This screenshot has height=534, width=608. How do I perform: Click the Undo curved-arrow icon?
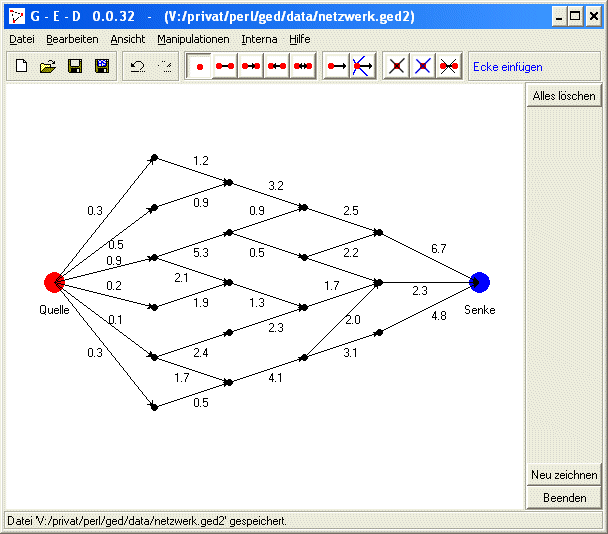click(x=137, y=67)
